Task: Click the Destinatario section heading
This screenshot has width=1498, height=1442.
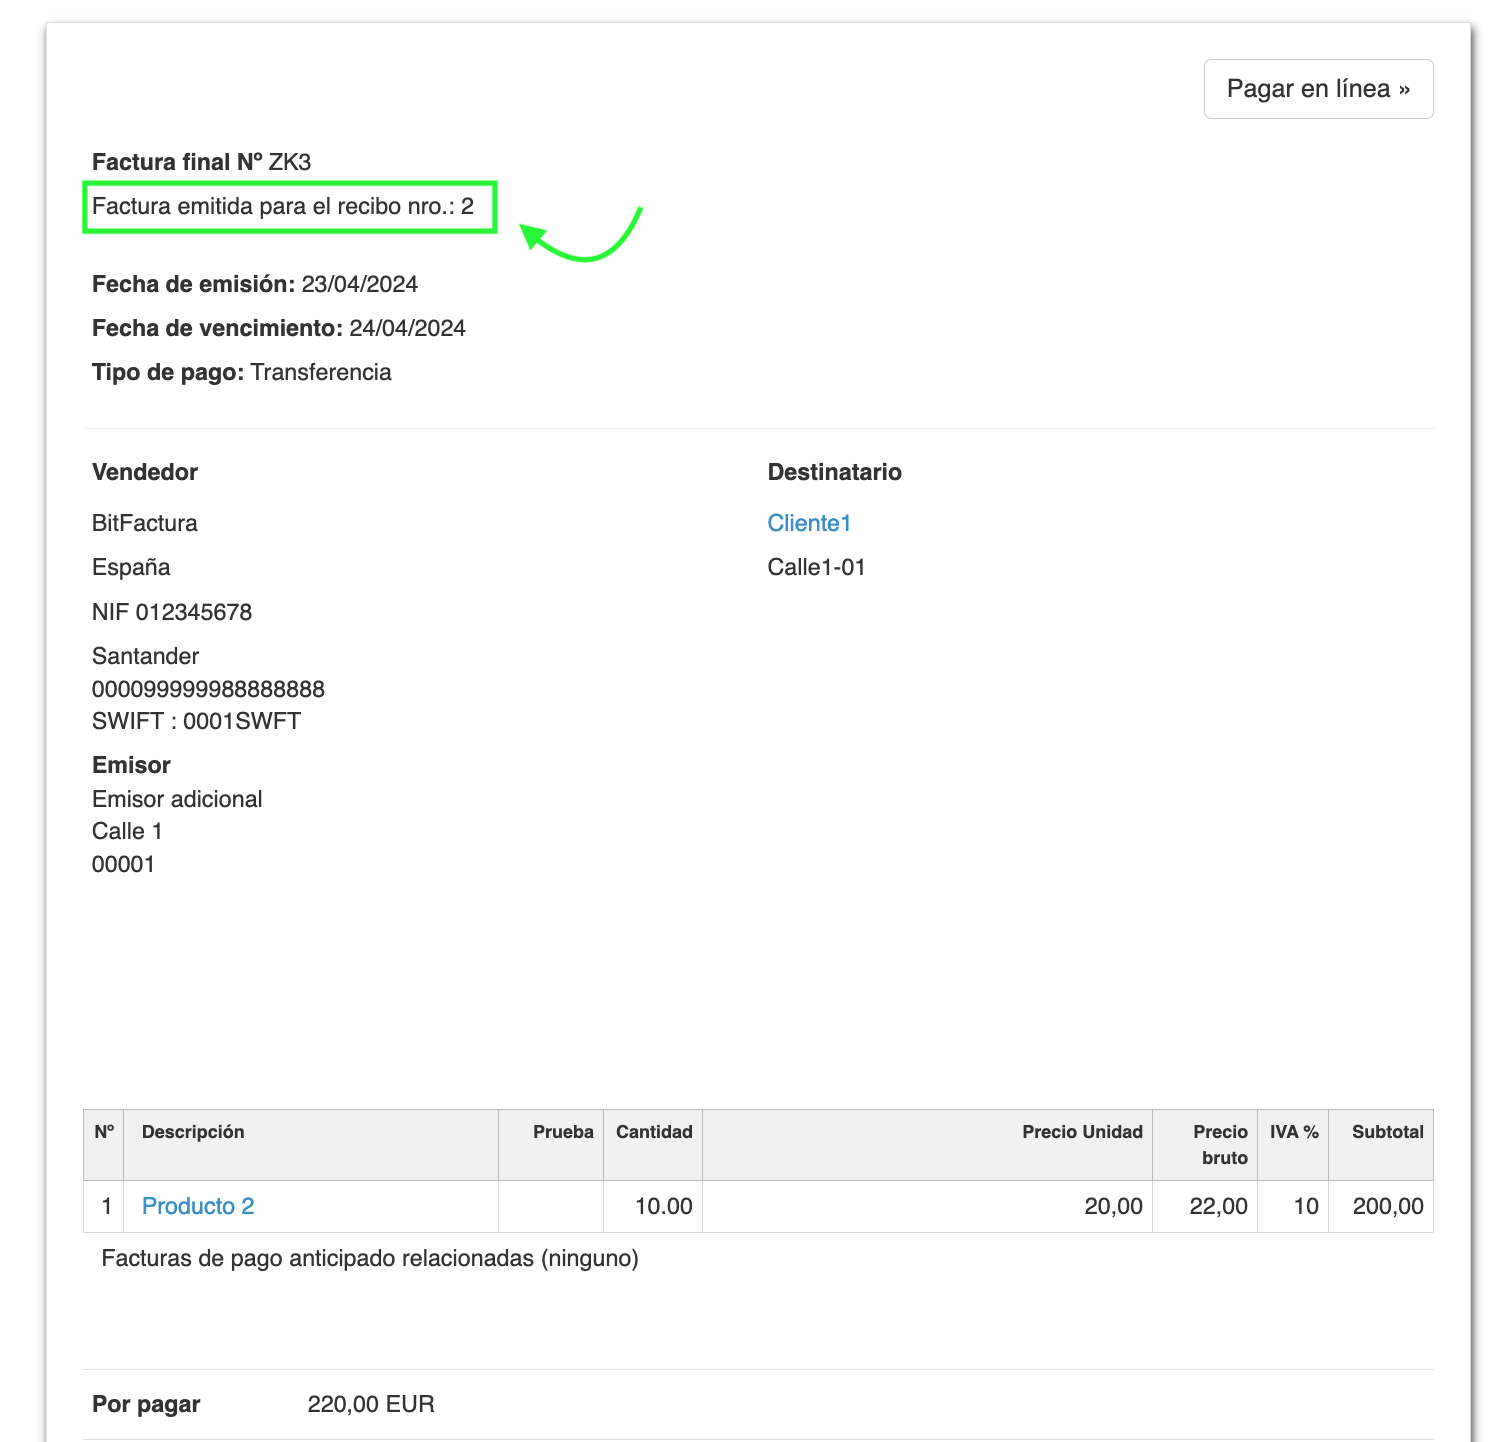Action: 834,472
